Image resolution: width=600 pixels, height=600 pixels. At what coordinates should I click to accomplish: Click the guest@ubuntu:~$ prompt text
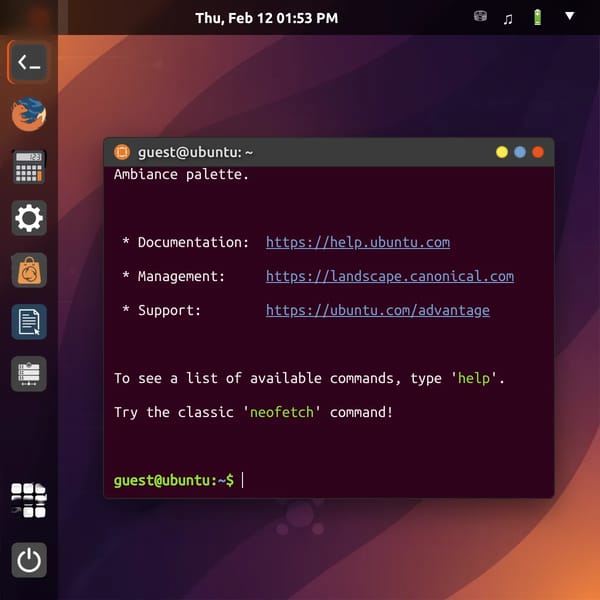(x=174, y=480)
